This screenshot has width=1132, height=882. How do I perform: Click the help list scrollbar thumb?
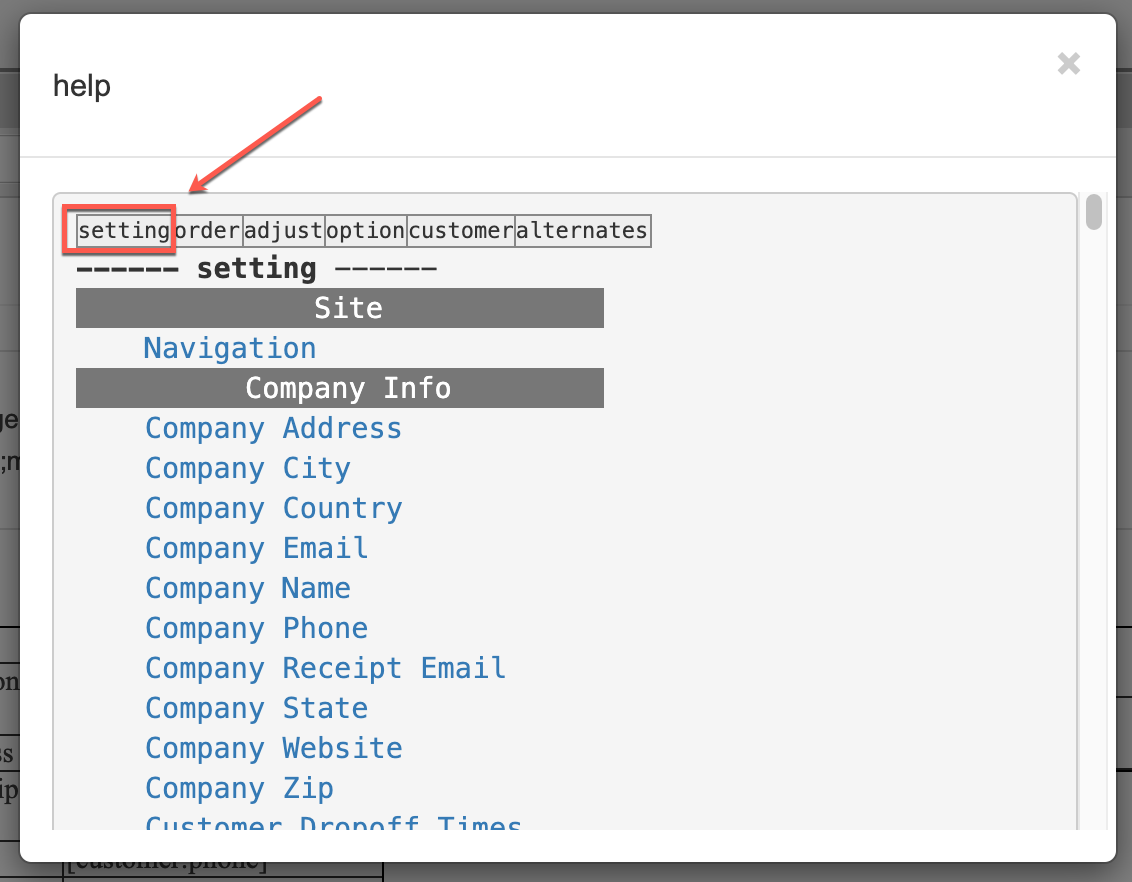tap(1094, 211)
